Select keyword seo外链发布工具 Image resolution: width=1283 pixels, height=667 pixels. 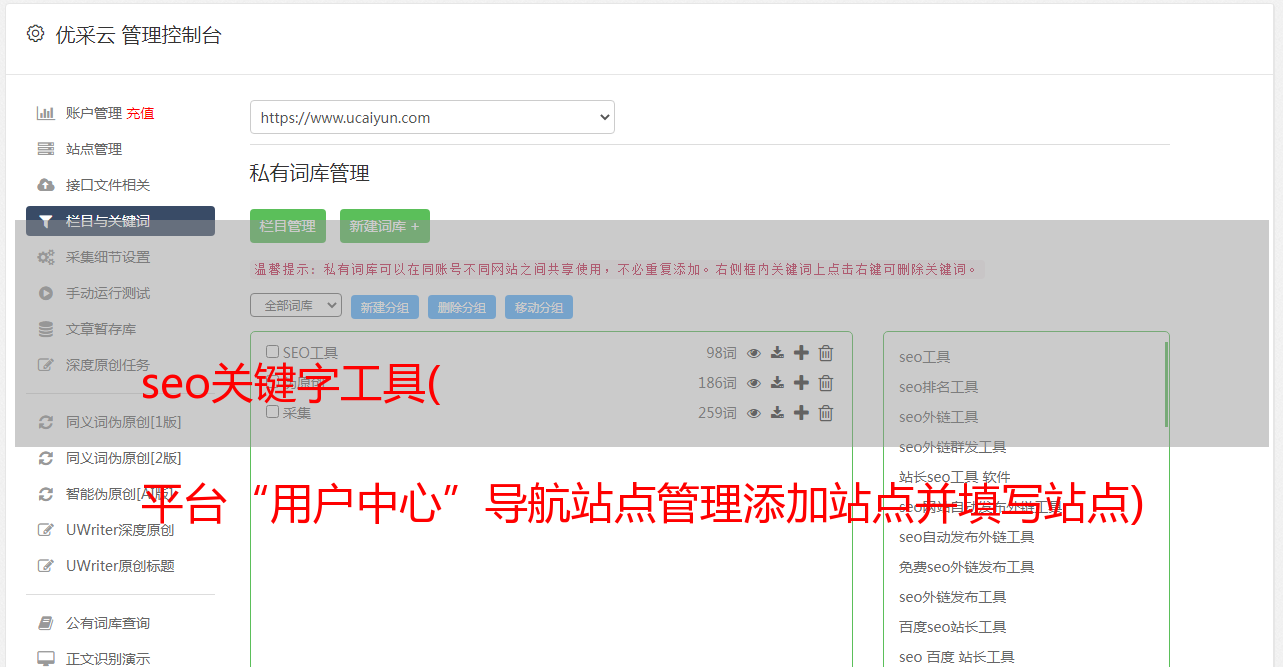[x=952, y=597]
